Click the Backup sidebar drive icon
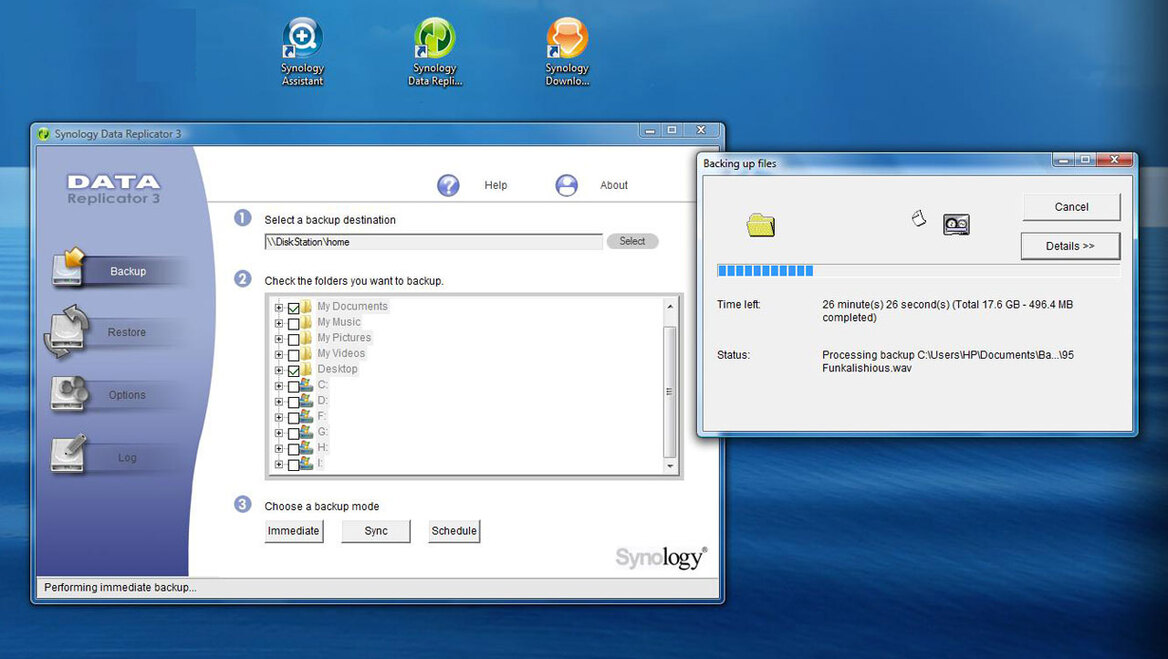Screen dimensions: 1168x659 coord(69,268)
